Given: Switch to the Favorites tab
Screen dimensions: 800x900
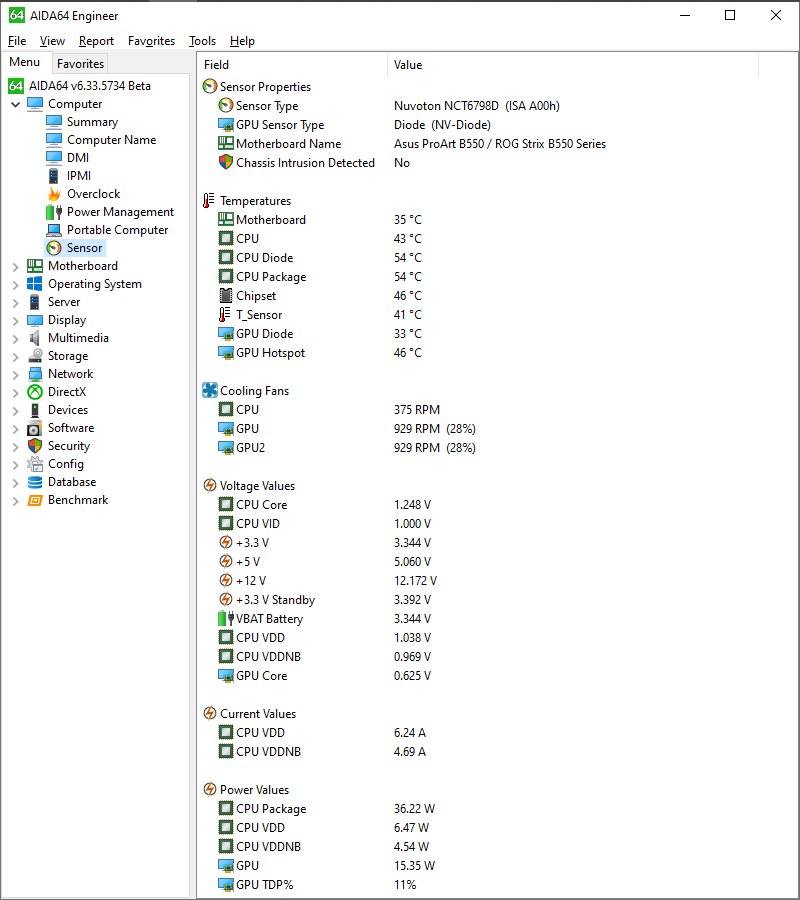Looking at the screenshot, I should click(x=80, y=63).
